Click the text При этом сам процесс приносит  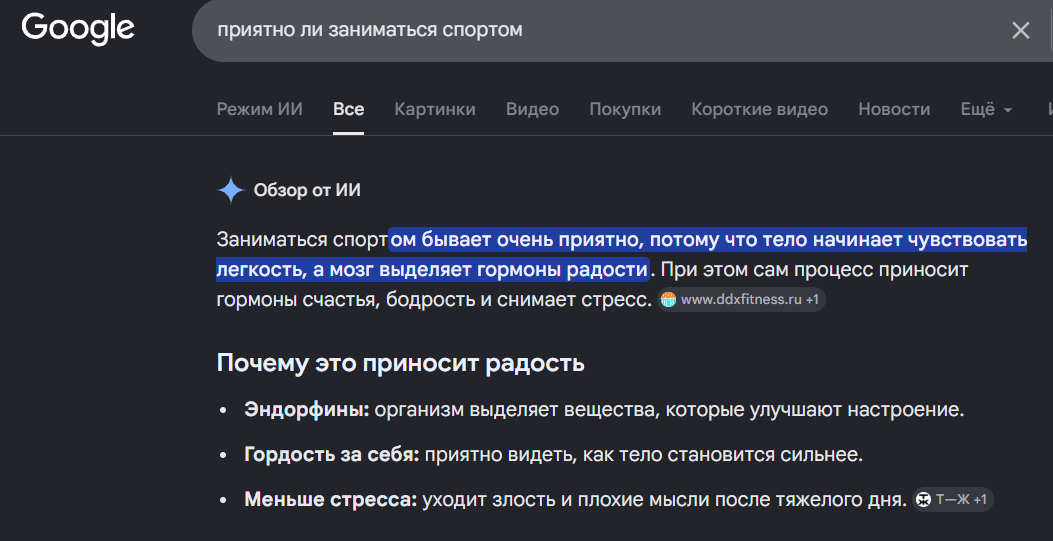815,270
